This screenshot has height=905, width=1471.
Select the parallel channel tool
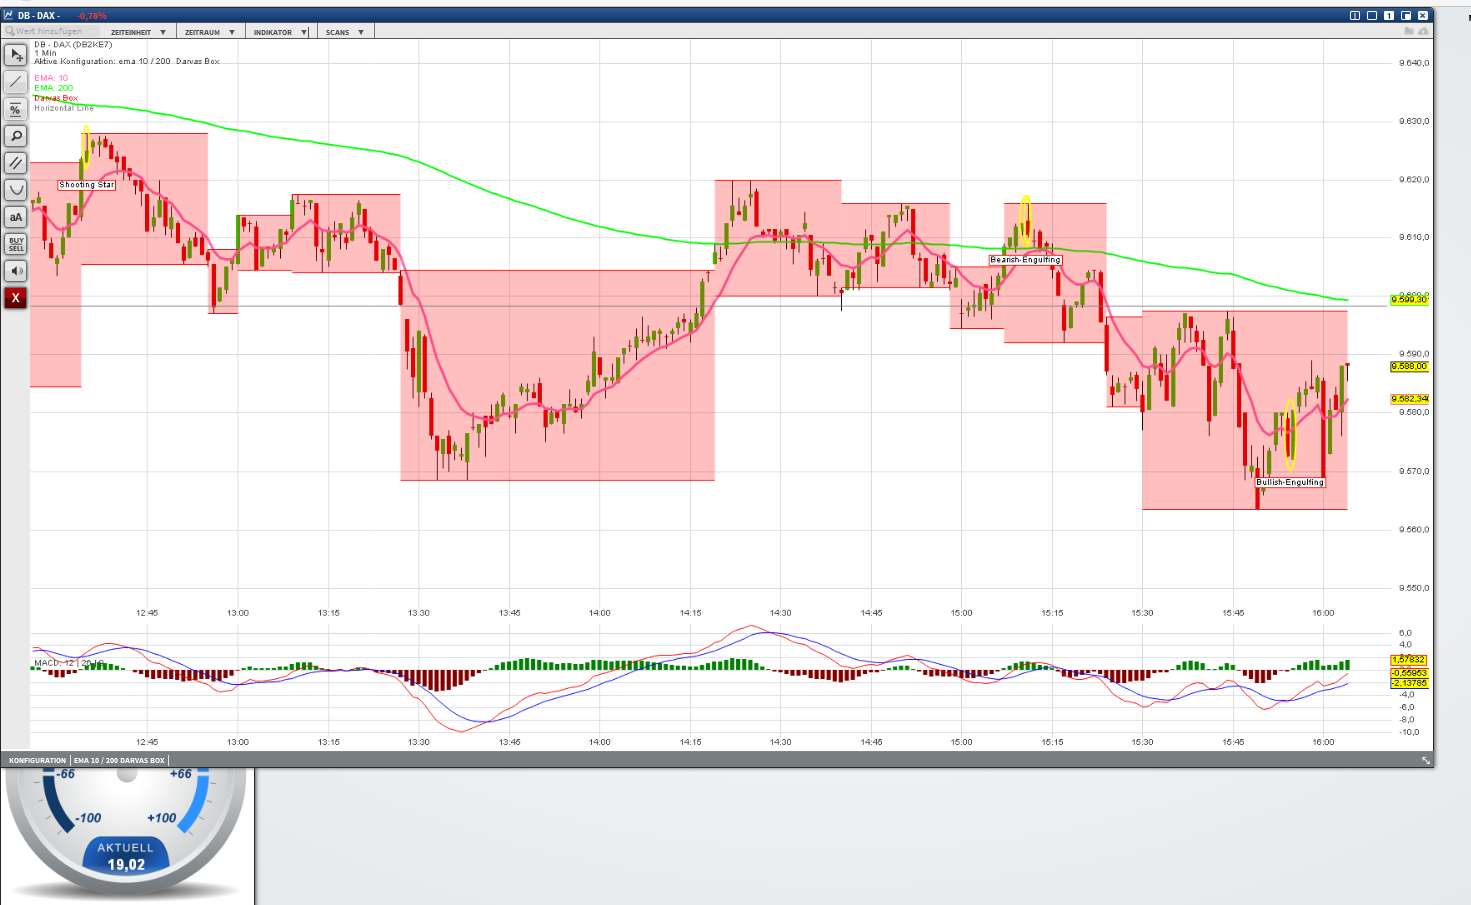coord(15,163)
